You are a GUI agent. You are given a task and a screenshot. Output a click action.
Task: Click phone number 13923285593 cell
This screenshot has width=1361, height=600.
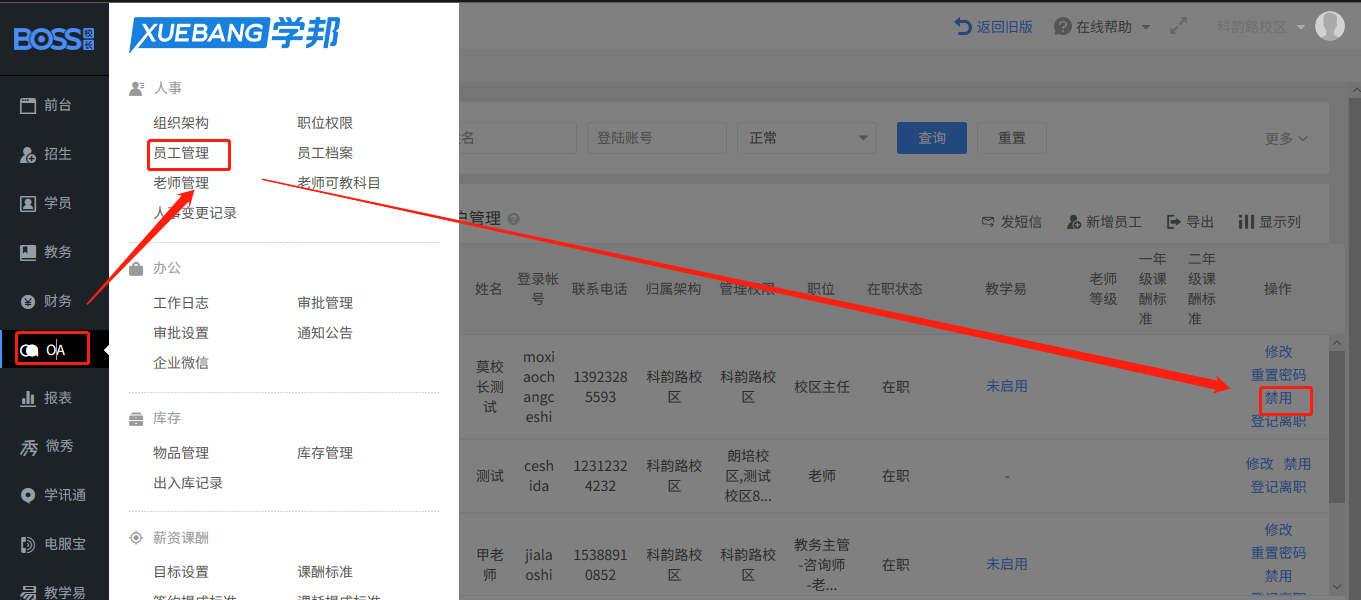[600, 387]
